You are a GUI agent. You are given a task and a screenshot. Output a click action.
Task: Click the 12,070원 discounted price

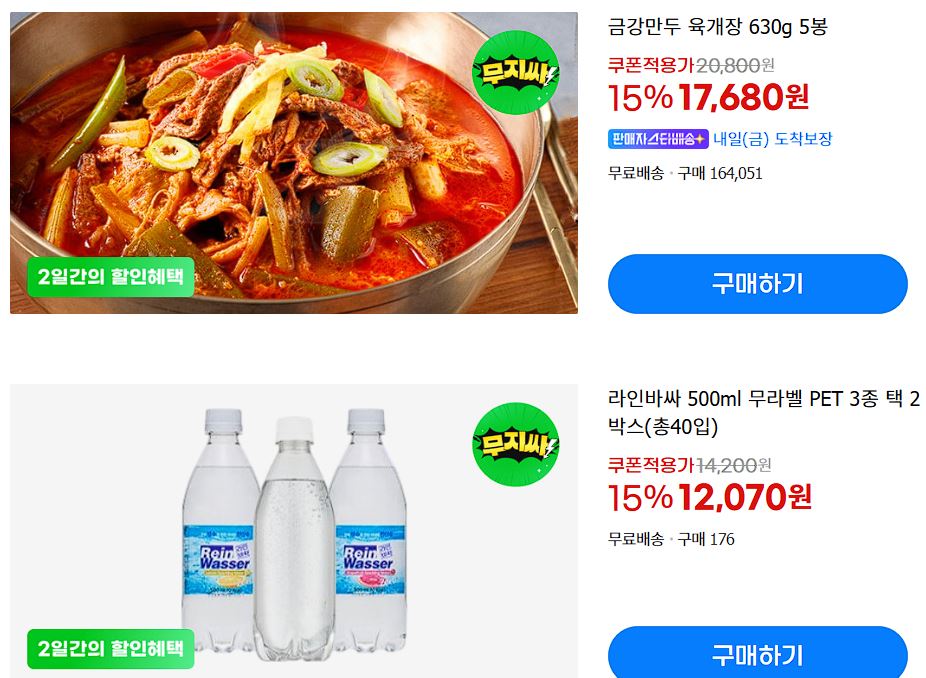tap(744, 497)
